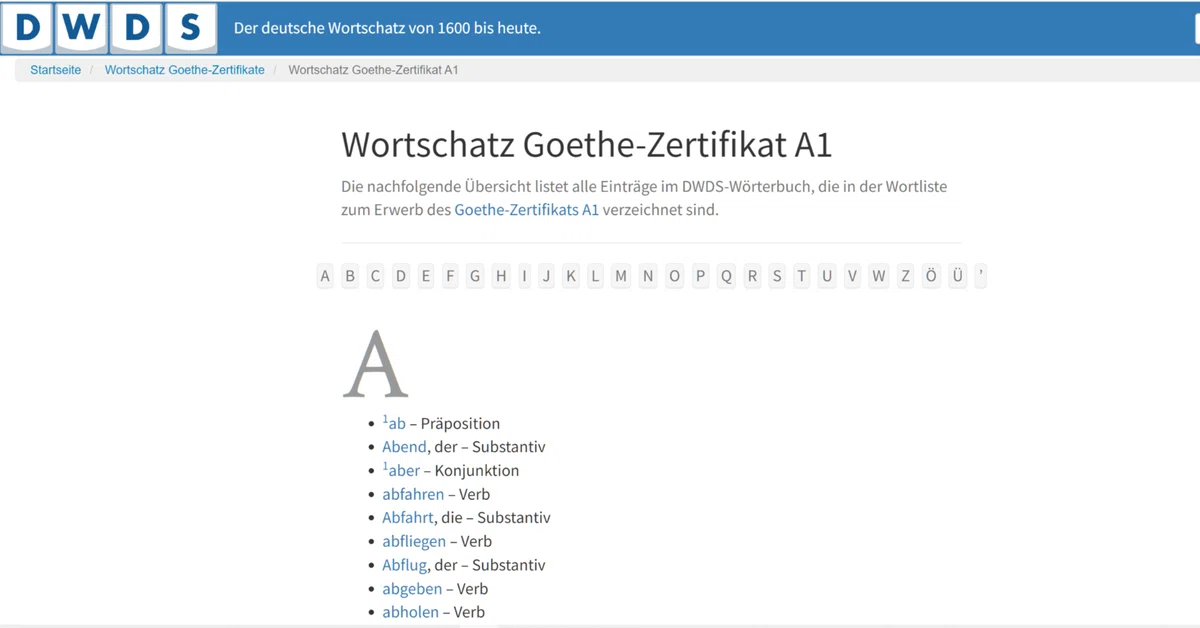Open the dictionary entry 'Abend'
The image size is (1200, 628).
[x=404, y=447]
